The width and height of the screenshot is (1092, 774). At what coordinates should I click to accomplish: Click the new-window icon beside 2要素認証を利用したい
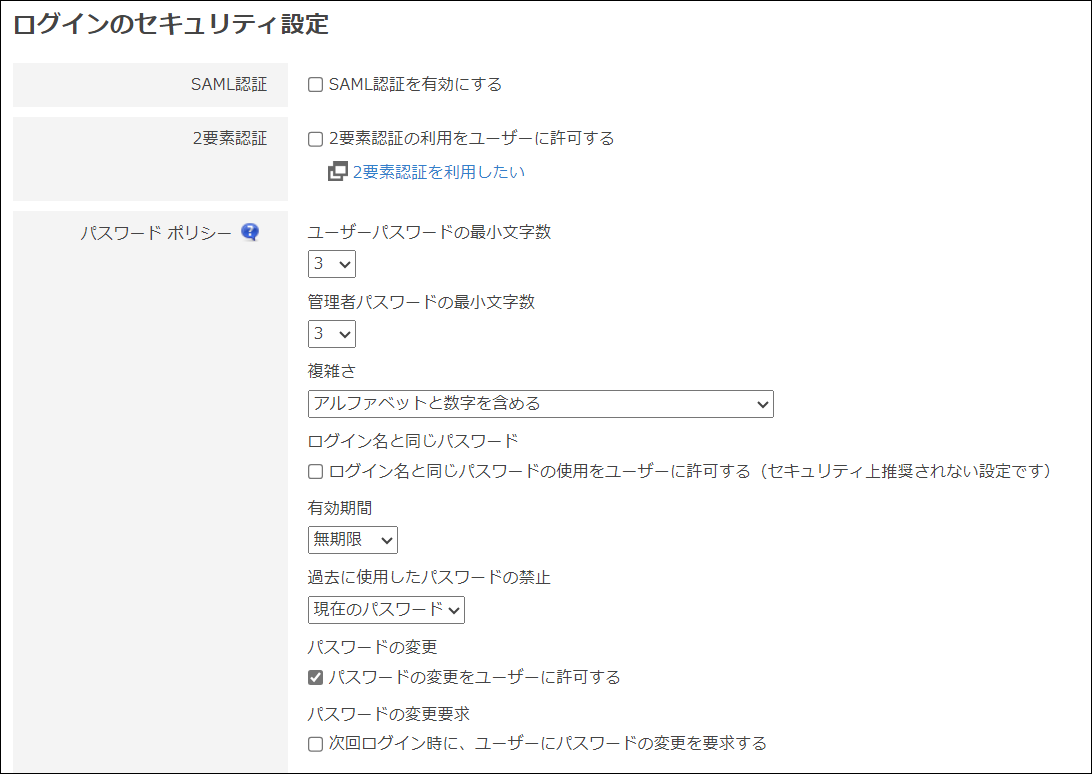337,172
